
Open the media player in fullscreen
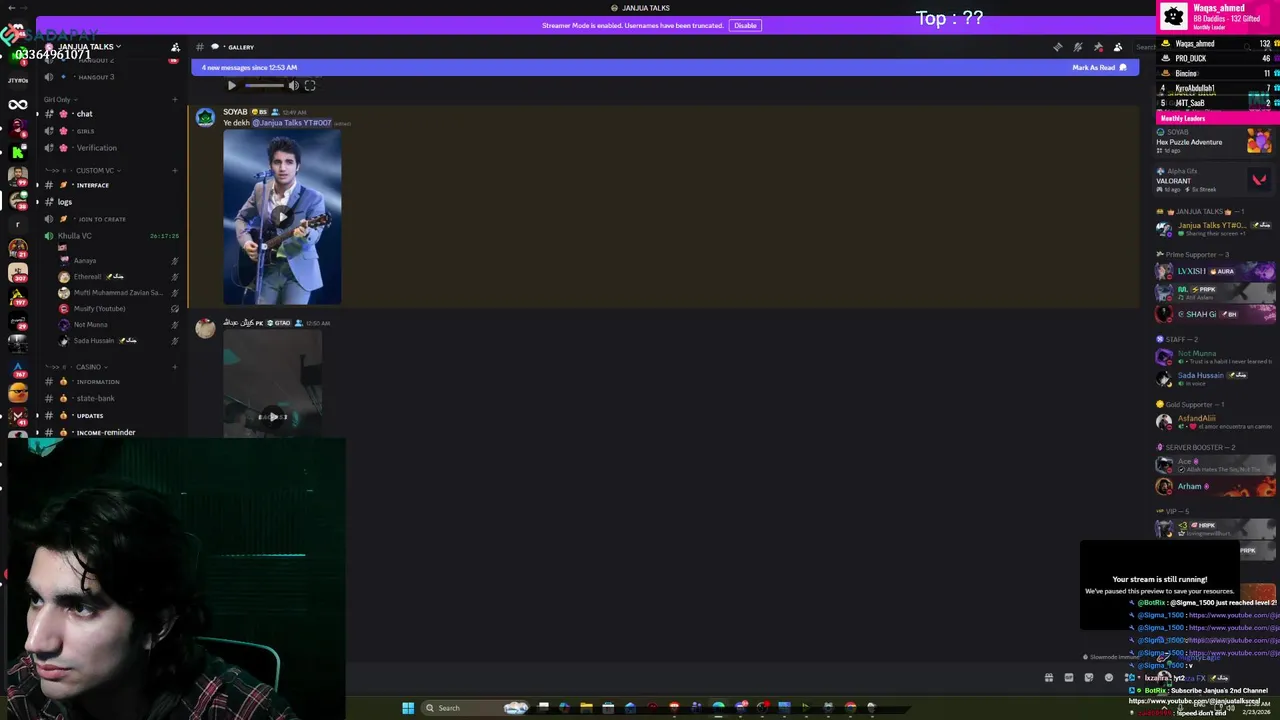tap(310, 86)
